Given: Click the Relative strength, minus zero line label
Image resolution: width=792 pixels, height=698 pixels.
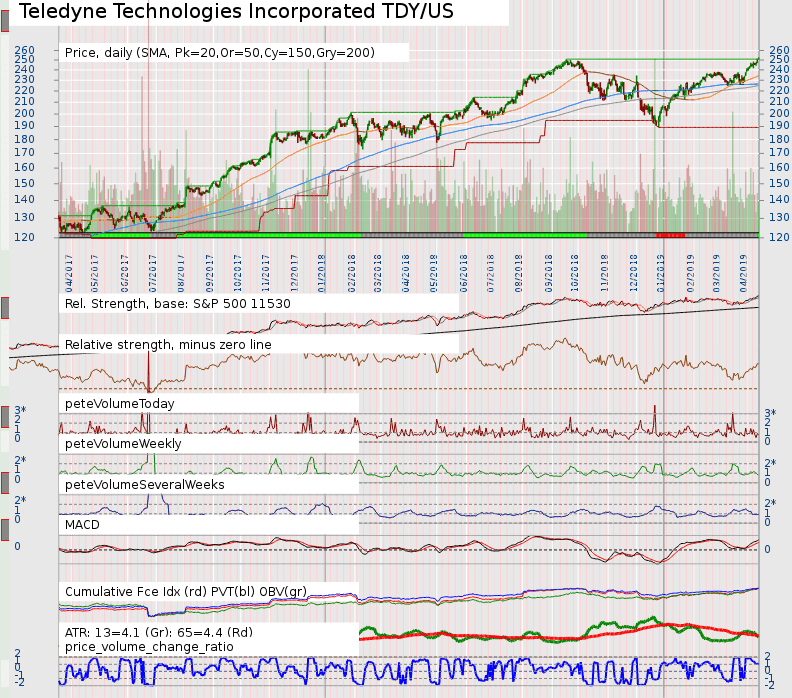Looking at the screenshot, I should (168, 344).
